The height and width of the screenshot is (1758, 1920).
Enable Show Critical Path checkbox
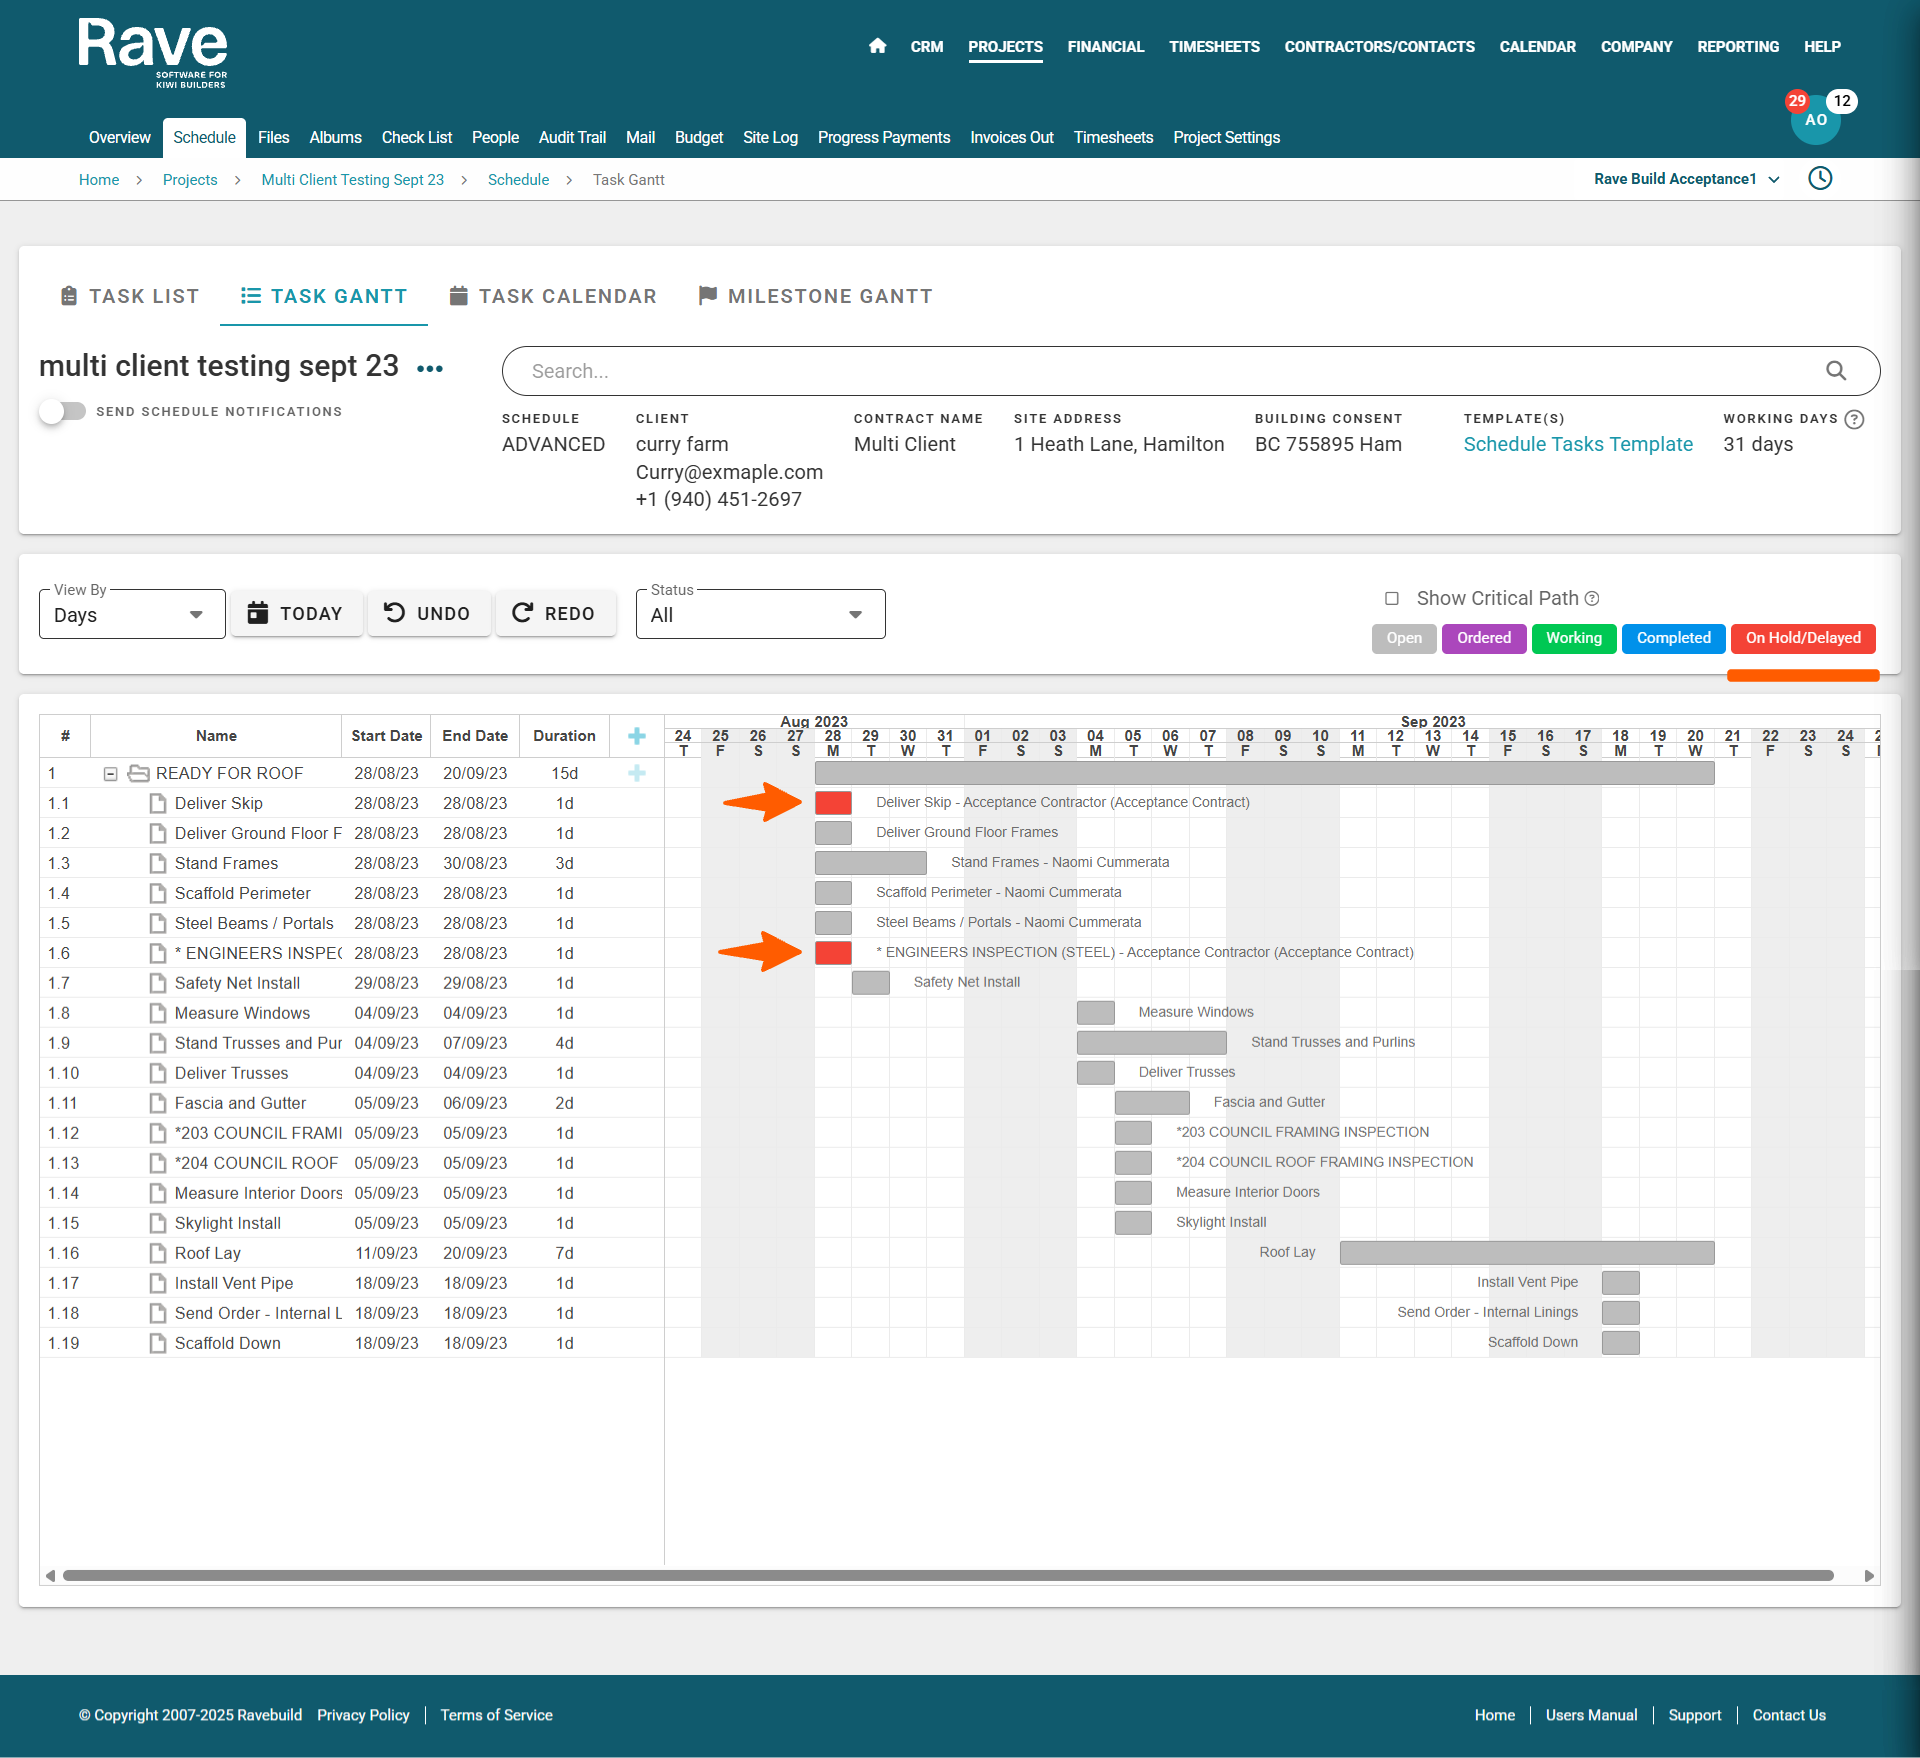click(x=1392, y=599)
